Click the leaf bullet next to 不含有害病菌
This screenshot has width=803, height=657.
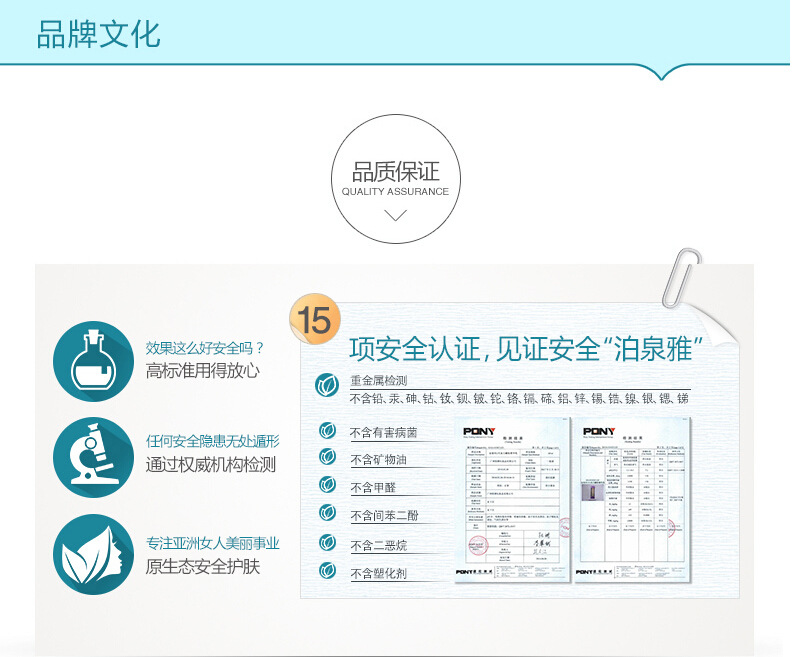pyautogui.click(x=327, y=431)
